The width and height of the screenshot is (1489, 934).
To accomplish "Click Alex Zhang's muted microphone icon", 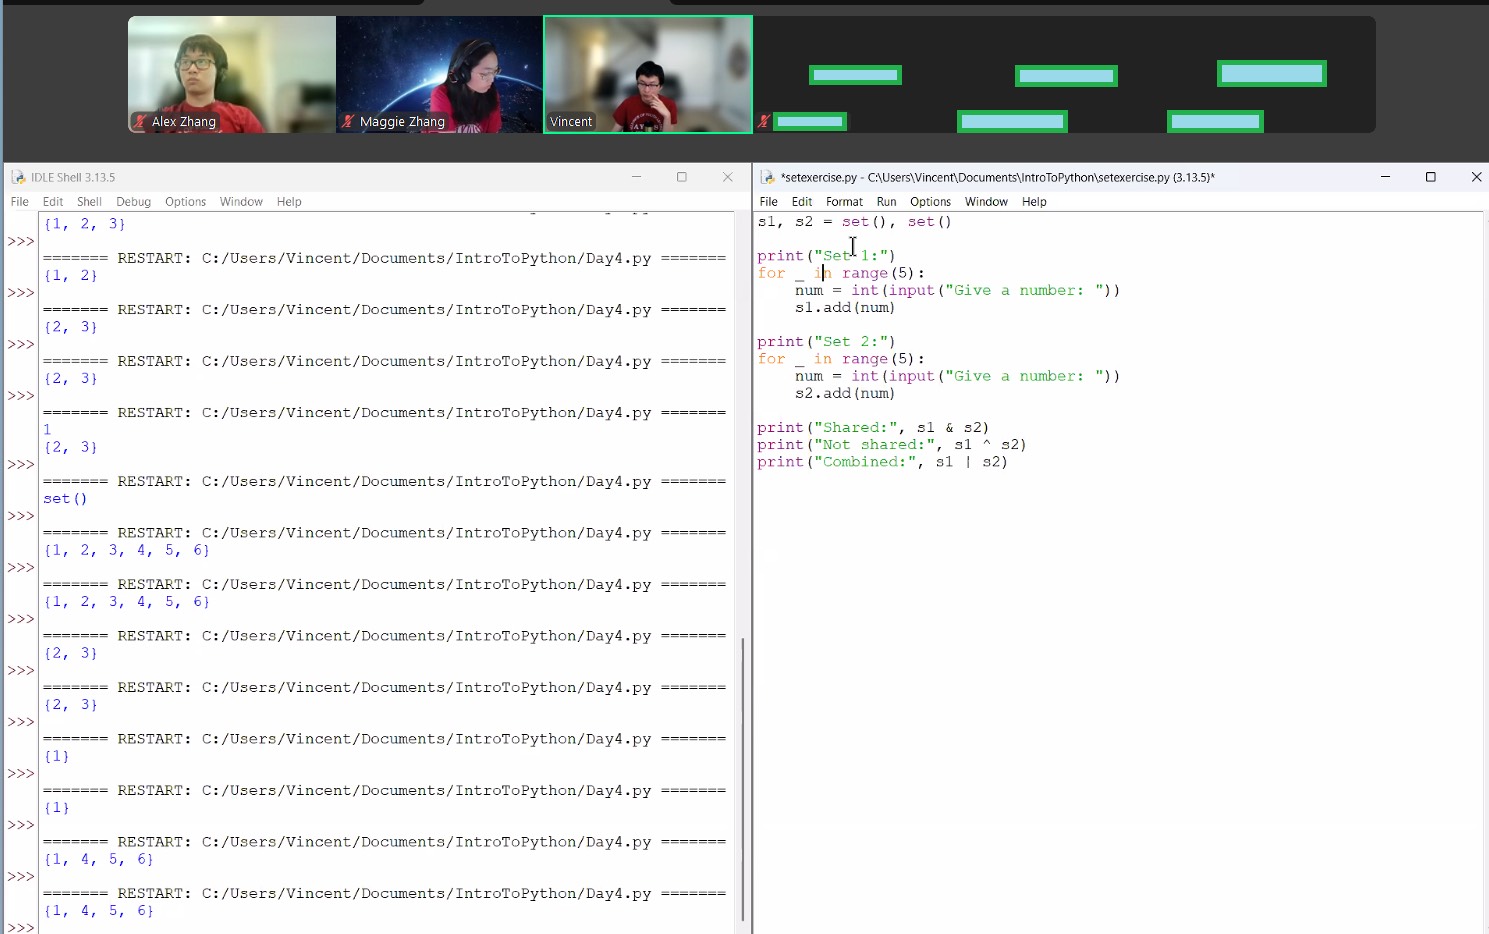I will tap(140, 122).
